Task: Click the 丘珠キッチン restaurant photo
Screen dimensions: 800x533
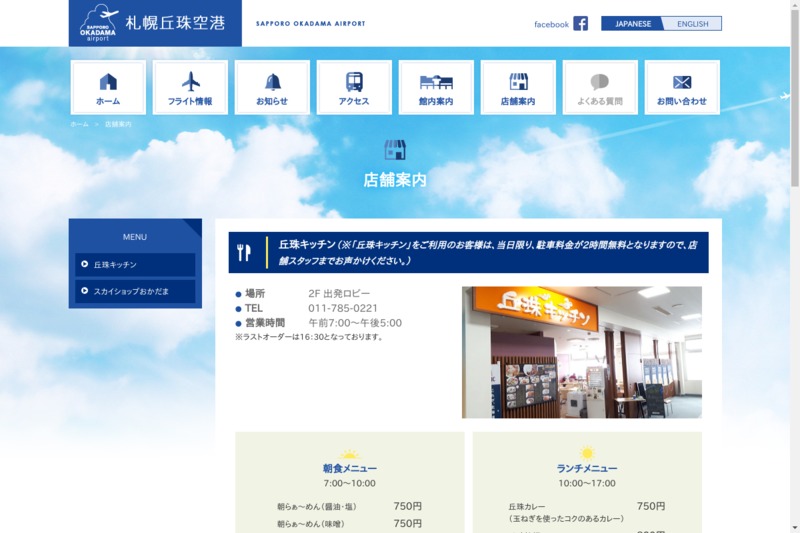Action: pos(581,352)
